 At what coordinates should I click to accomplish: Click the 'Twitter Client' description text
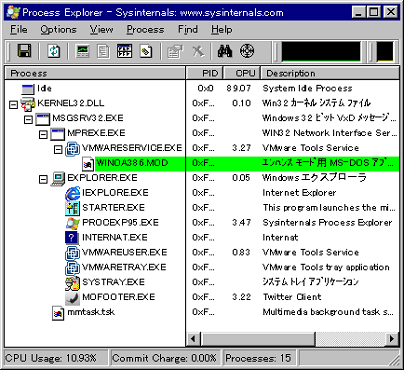292,297
